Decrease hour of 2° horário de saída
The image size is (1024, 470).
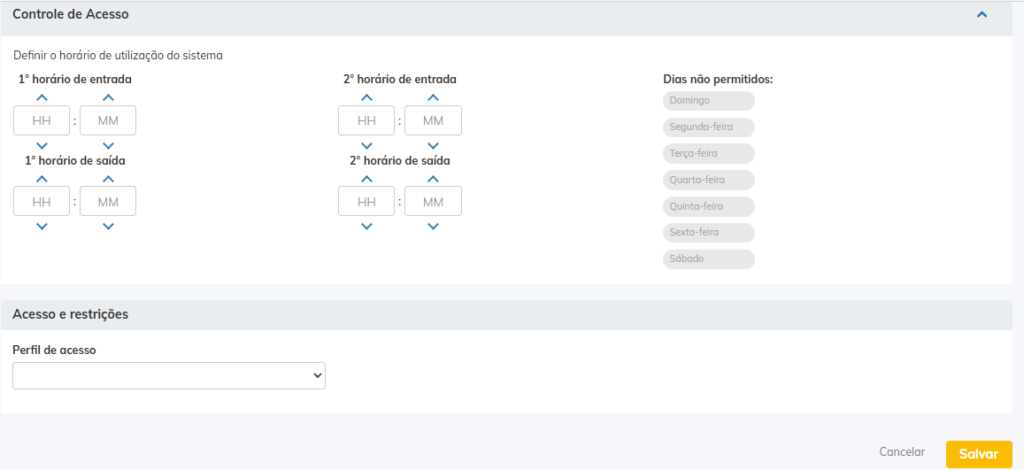coord(366,226)
